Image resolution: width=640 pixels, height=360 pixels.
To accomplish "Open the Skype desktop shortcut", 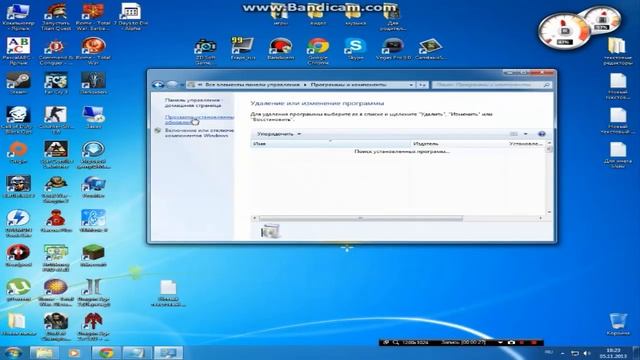I will click(x=355, y=49).
